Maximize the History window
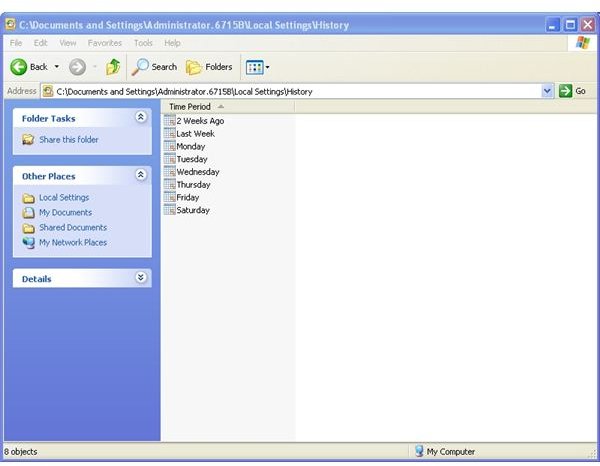 570,25
